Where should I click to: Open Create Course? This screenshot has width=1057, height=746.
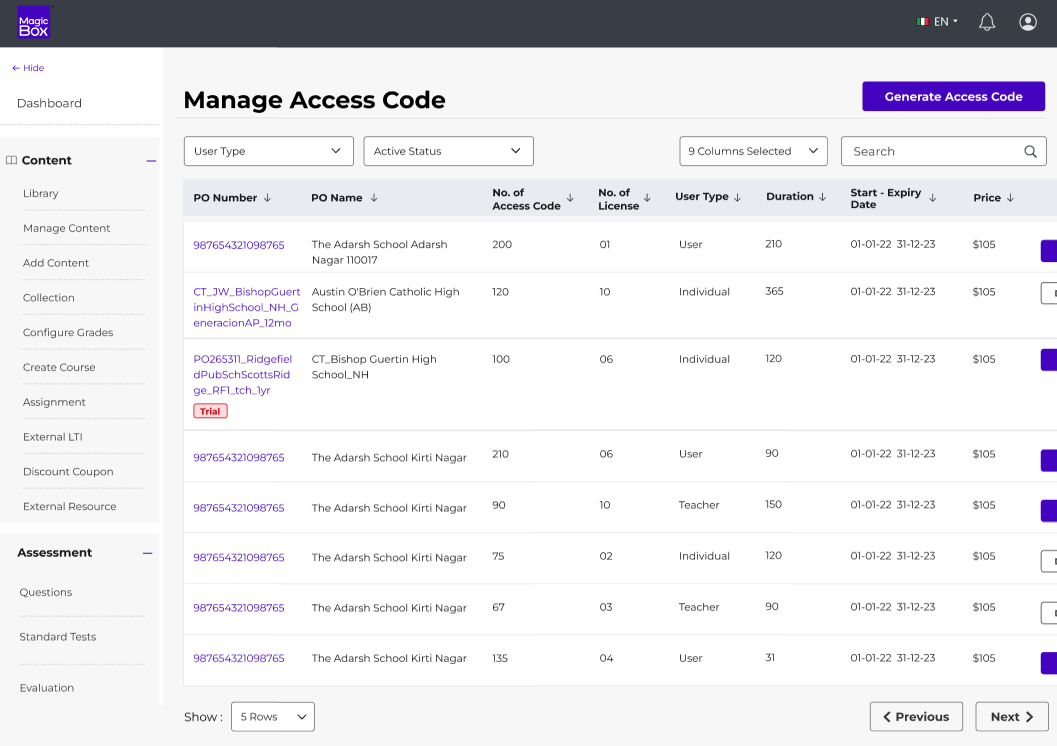[59, 367]
